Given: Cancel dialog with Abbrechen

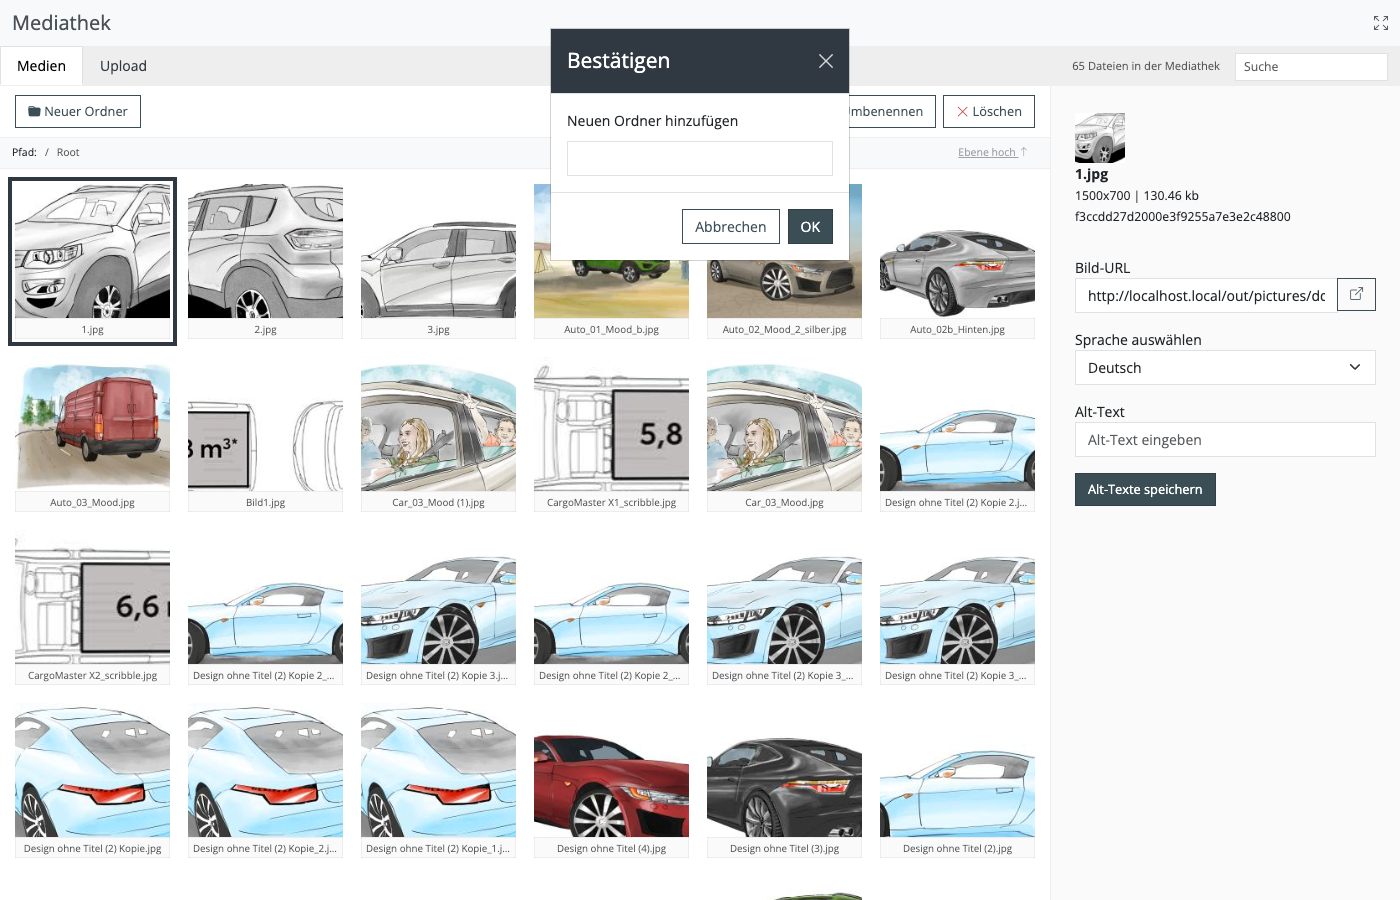Looking at the screenshot, I should tap(731, 227).
